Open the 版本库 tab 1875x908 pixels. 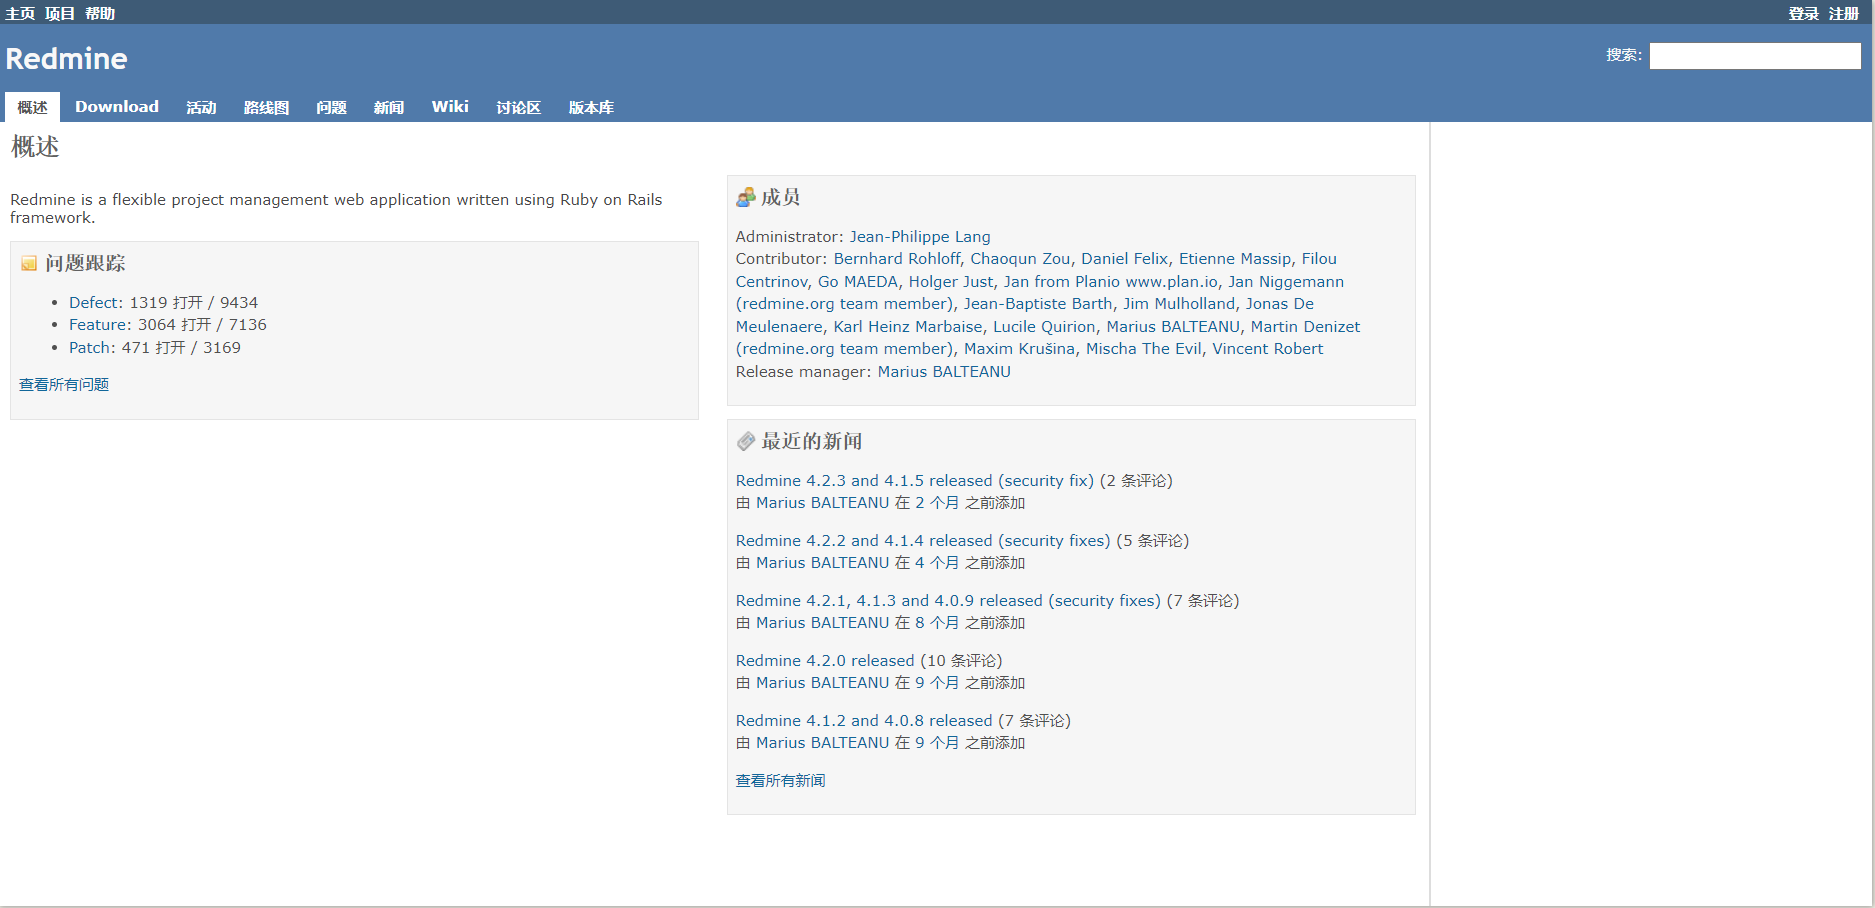[591, 107]
